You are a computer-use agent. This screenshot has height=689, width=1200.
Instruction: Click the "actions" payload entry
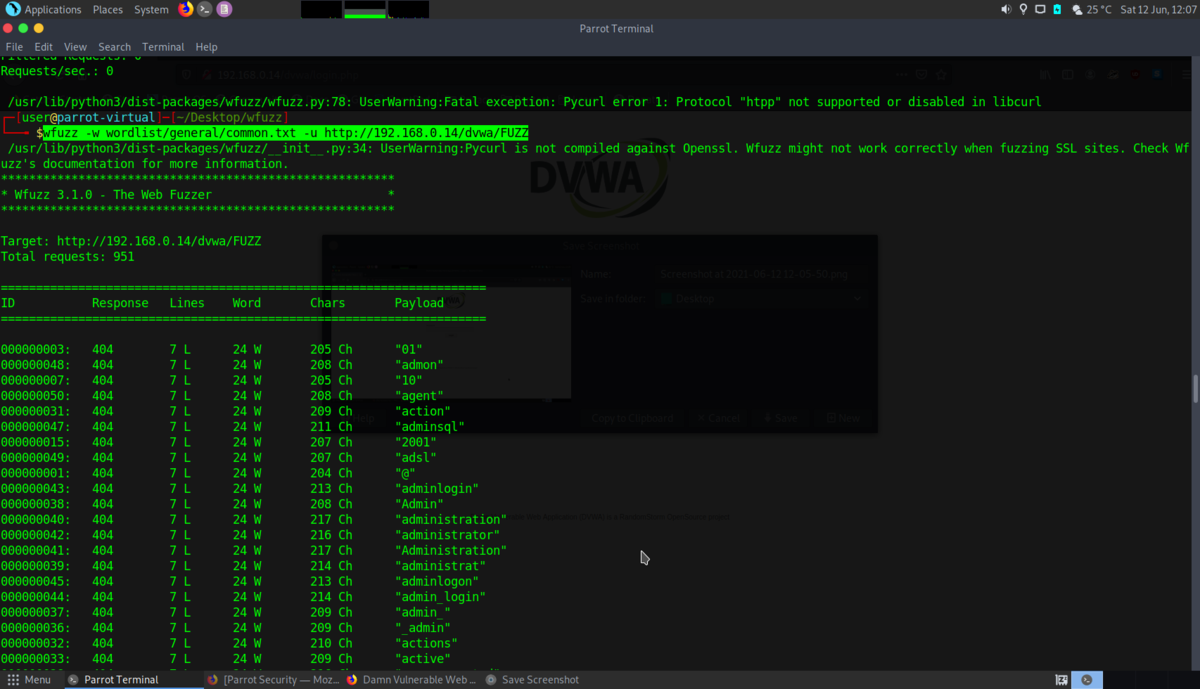coord(426,643)
